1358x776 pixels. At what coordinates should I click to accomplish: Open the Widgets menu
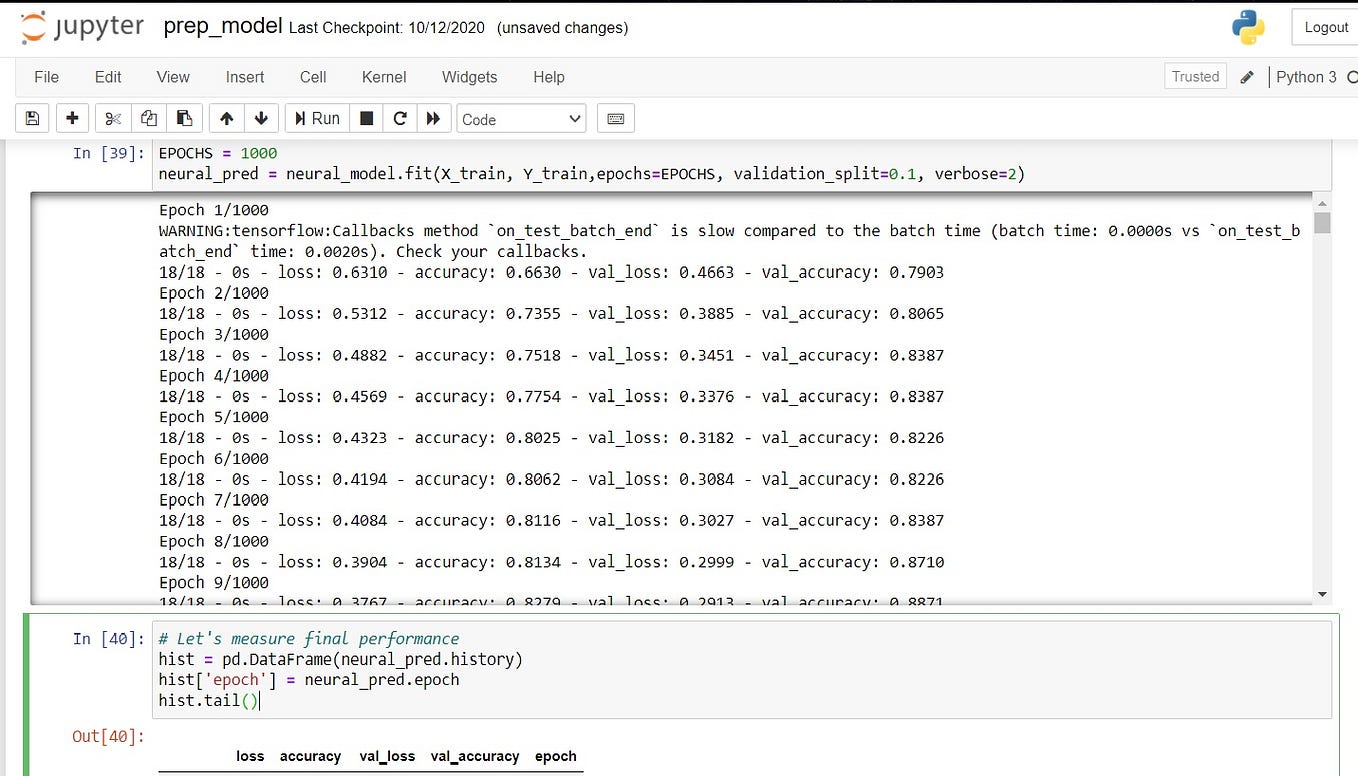(469, 77)
